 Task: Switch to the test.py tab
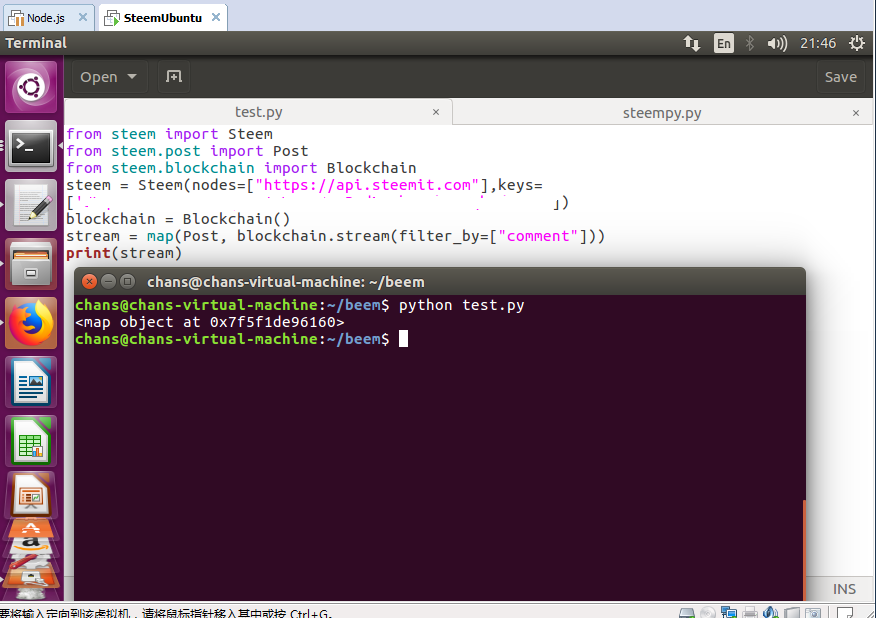[x=258, y=112]
